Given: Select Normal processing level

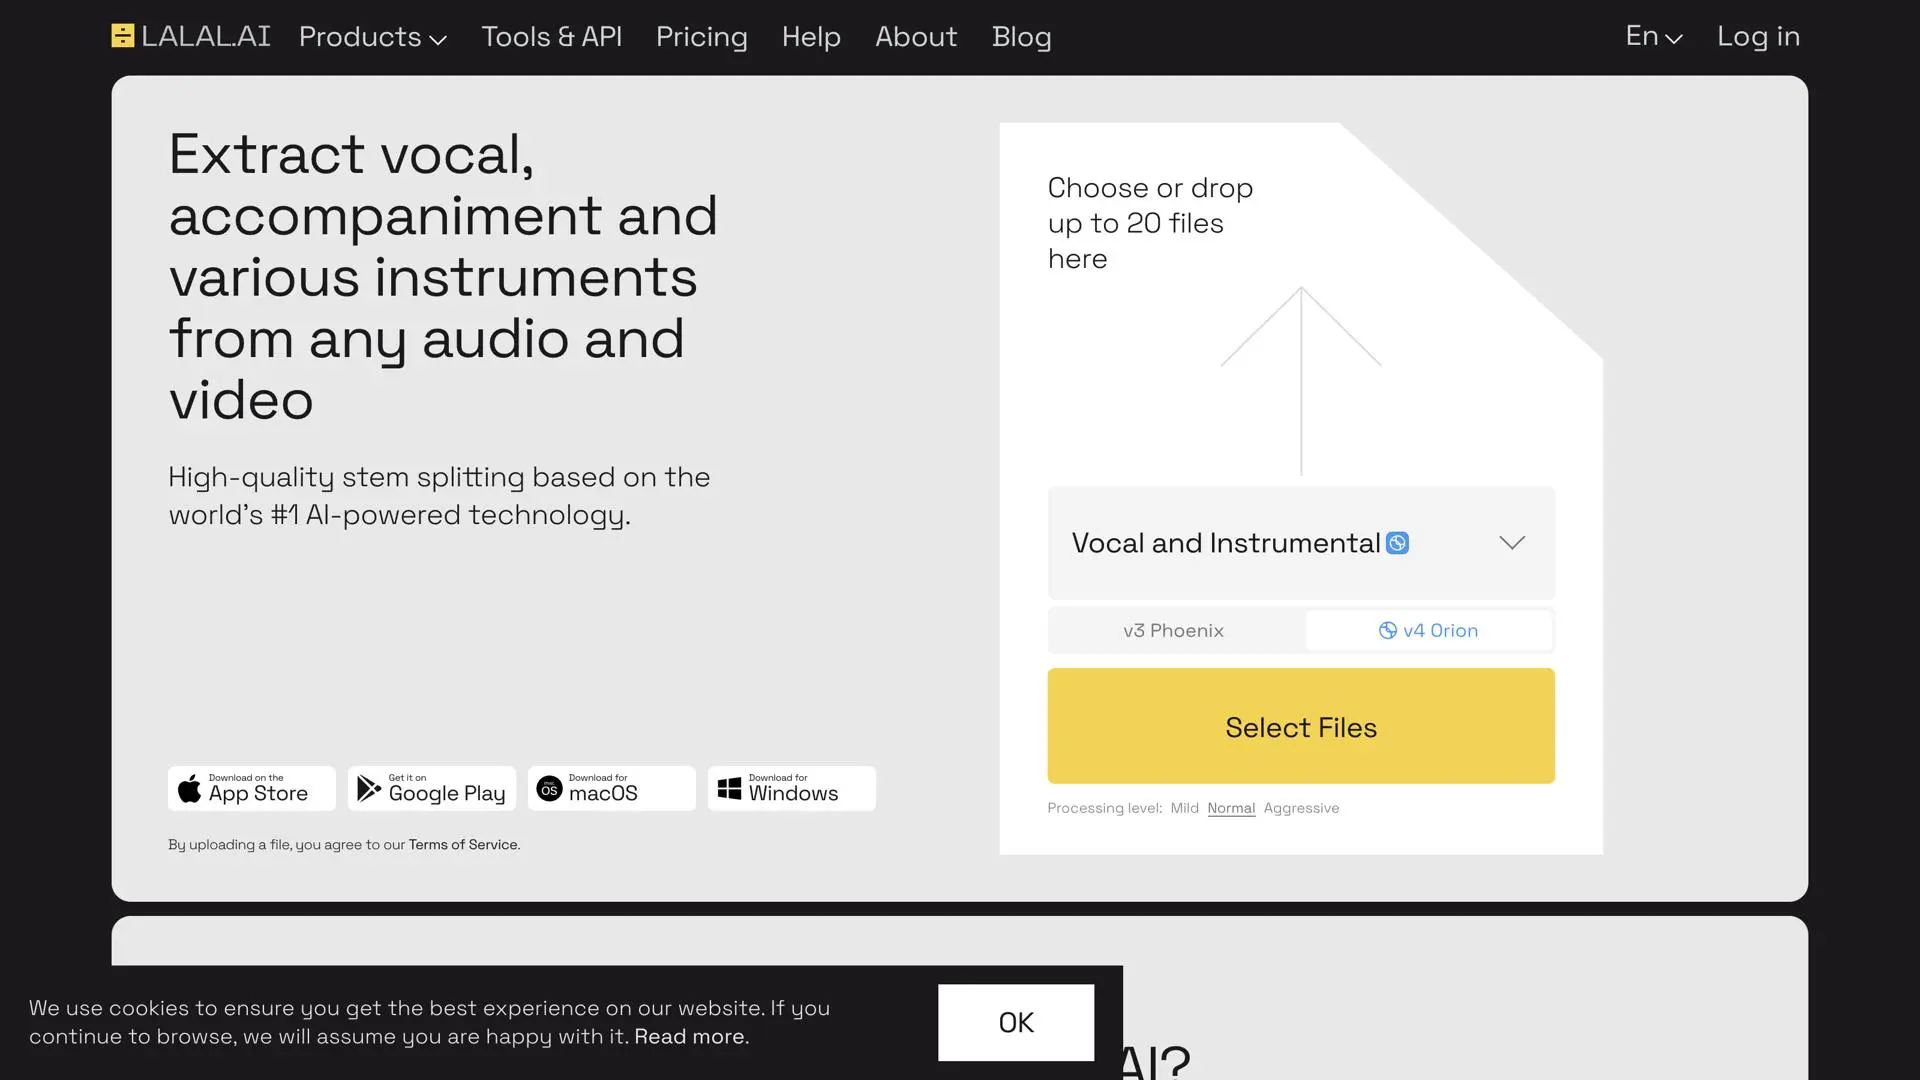Looking at the screenshot, I should [x=1231, y=808].
